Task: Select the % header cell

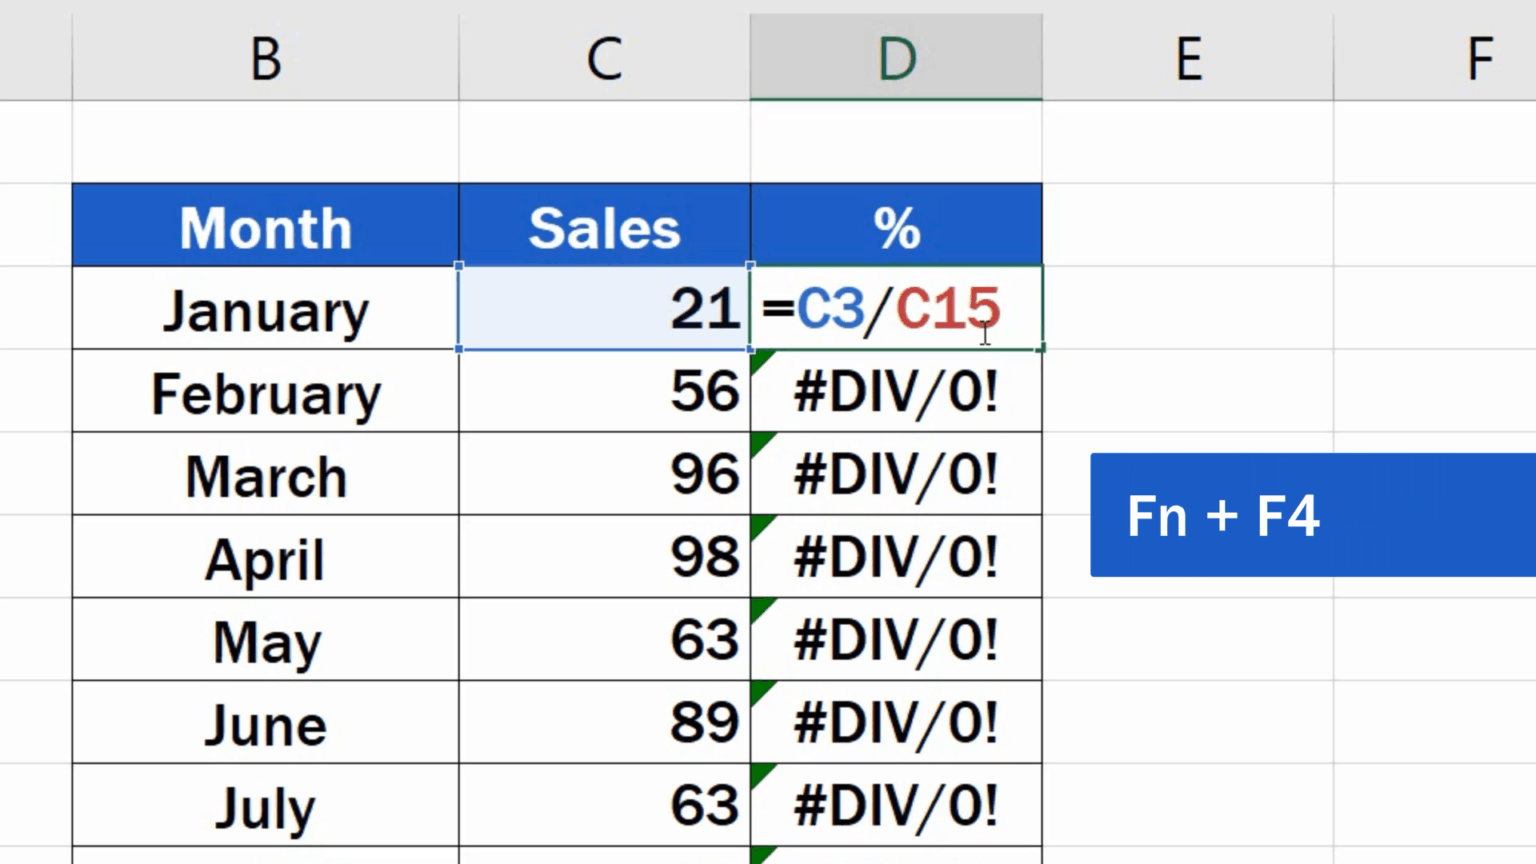Action: click(x=896, y=226)
